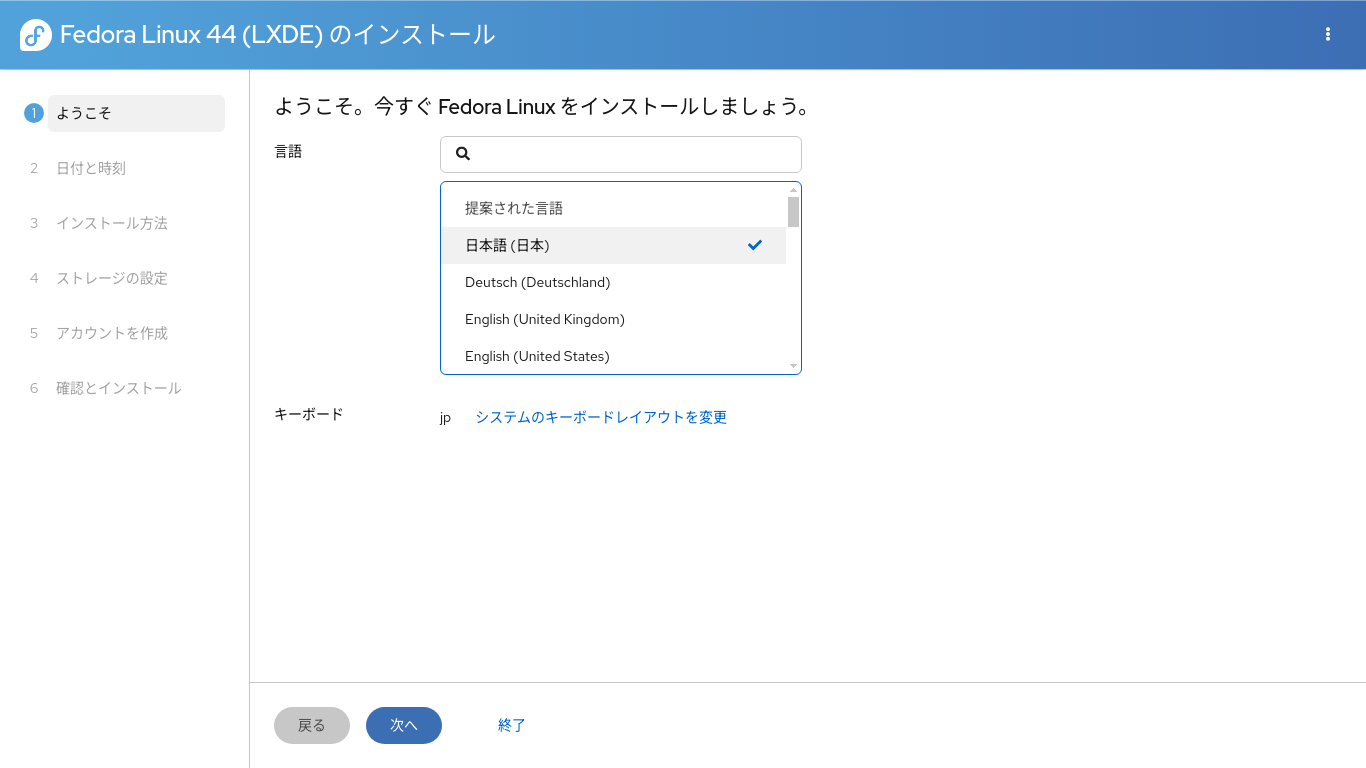1366x768 pixels.
Task: Click the checkmark beside 日本語 (日本)
Action: click(755, 245)
